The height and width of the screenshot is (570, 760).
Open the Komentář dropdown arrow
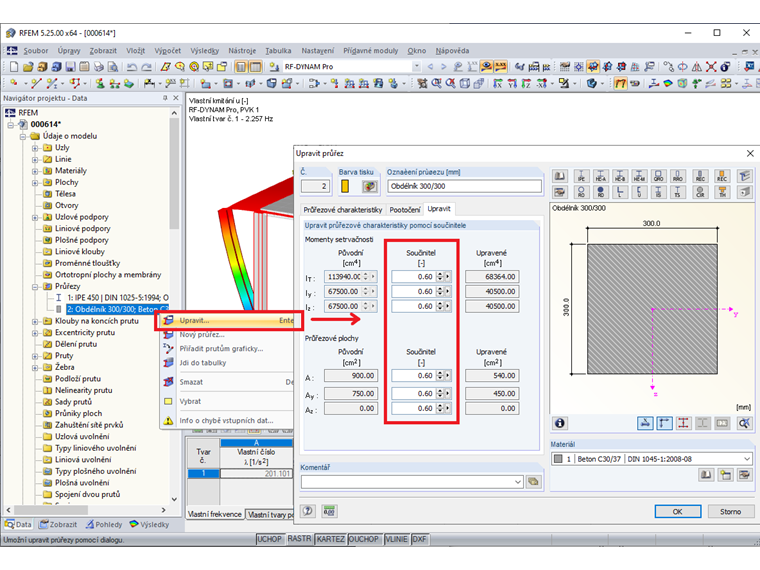click(518, 482)
